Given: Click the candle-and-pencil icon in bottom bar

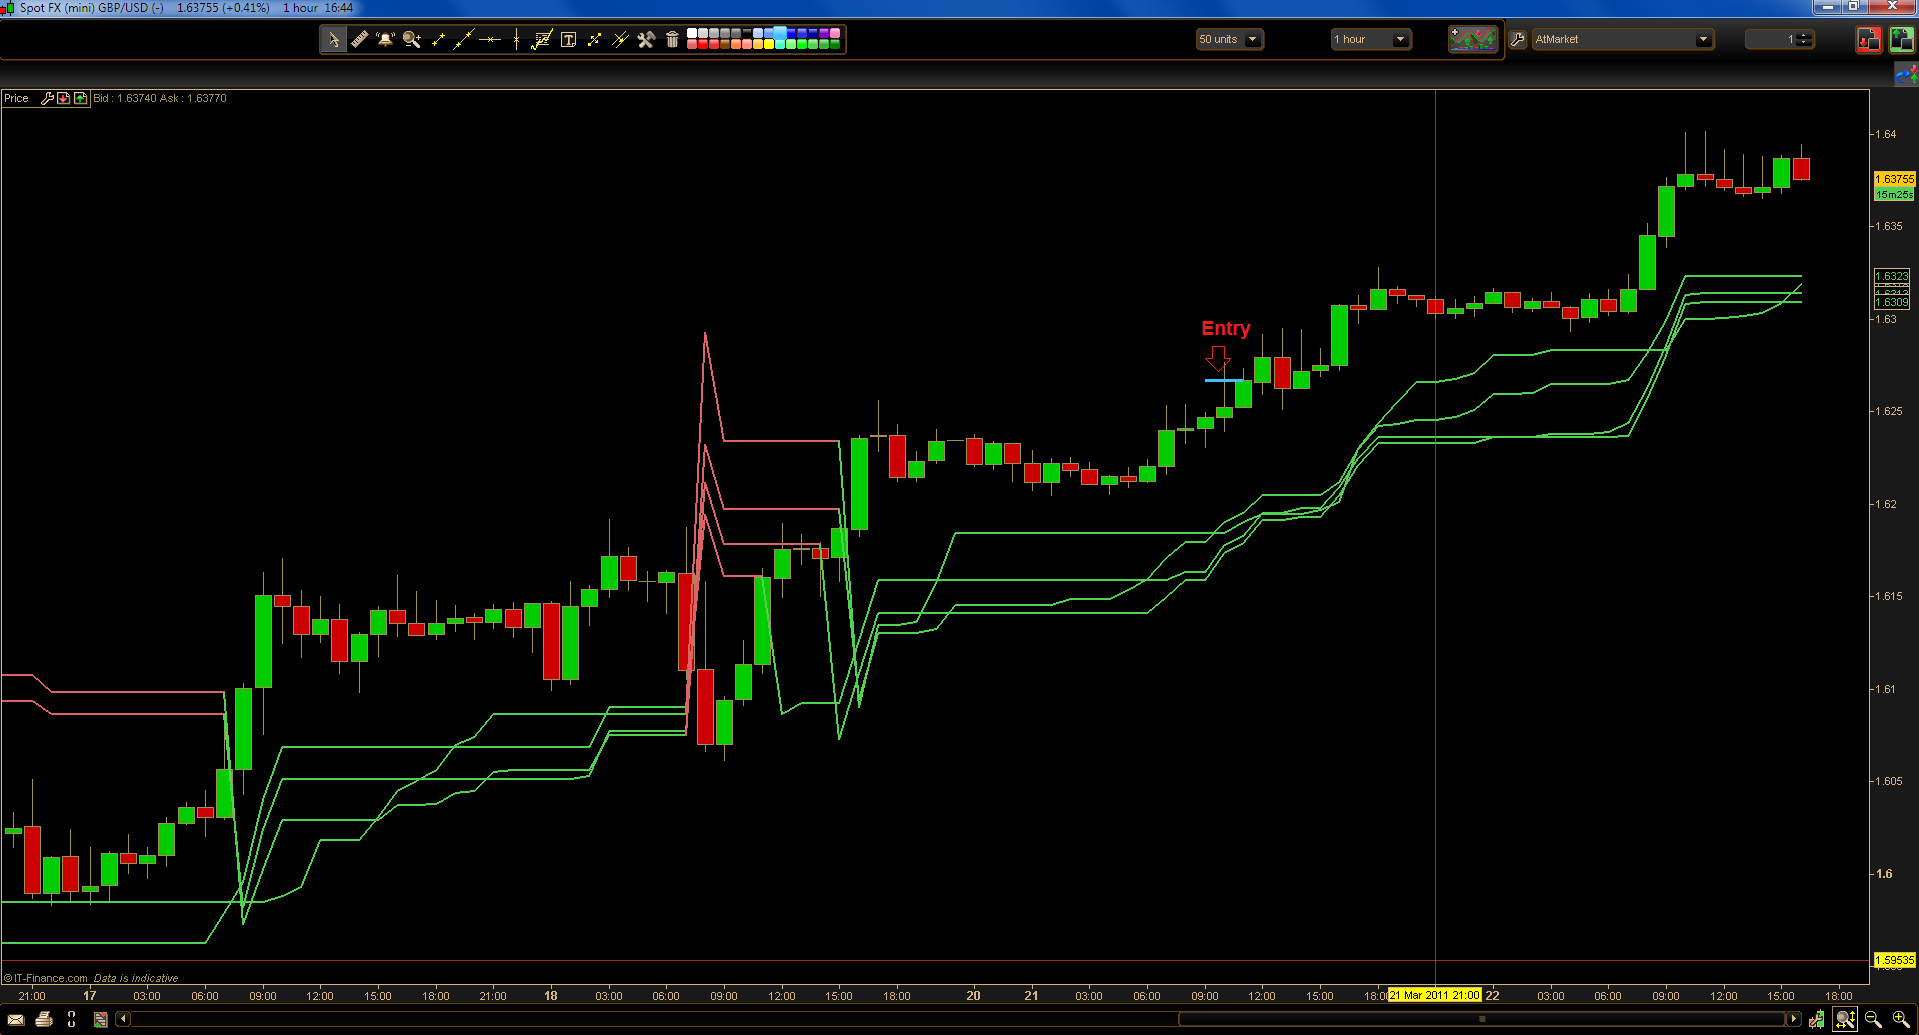Looking at the screenshot, I should click(x=1816, y=1019).
